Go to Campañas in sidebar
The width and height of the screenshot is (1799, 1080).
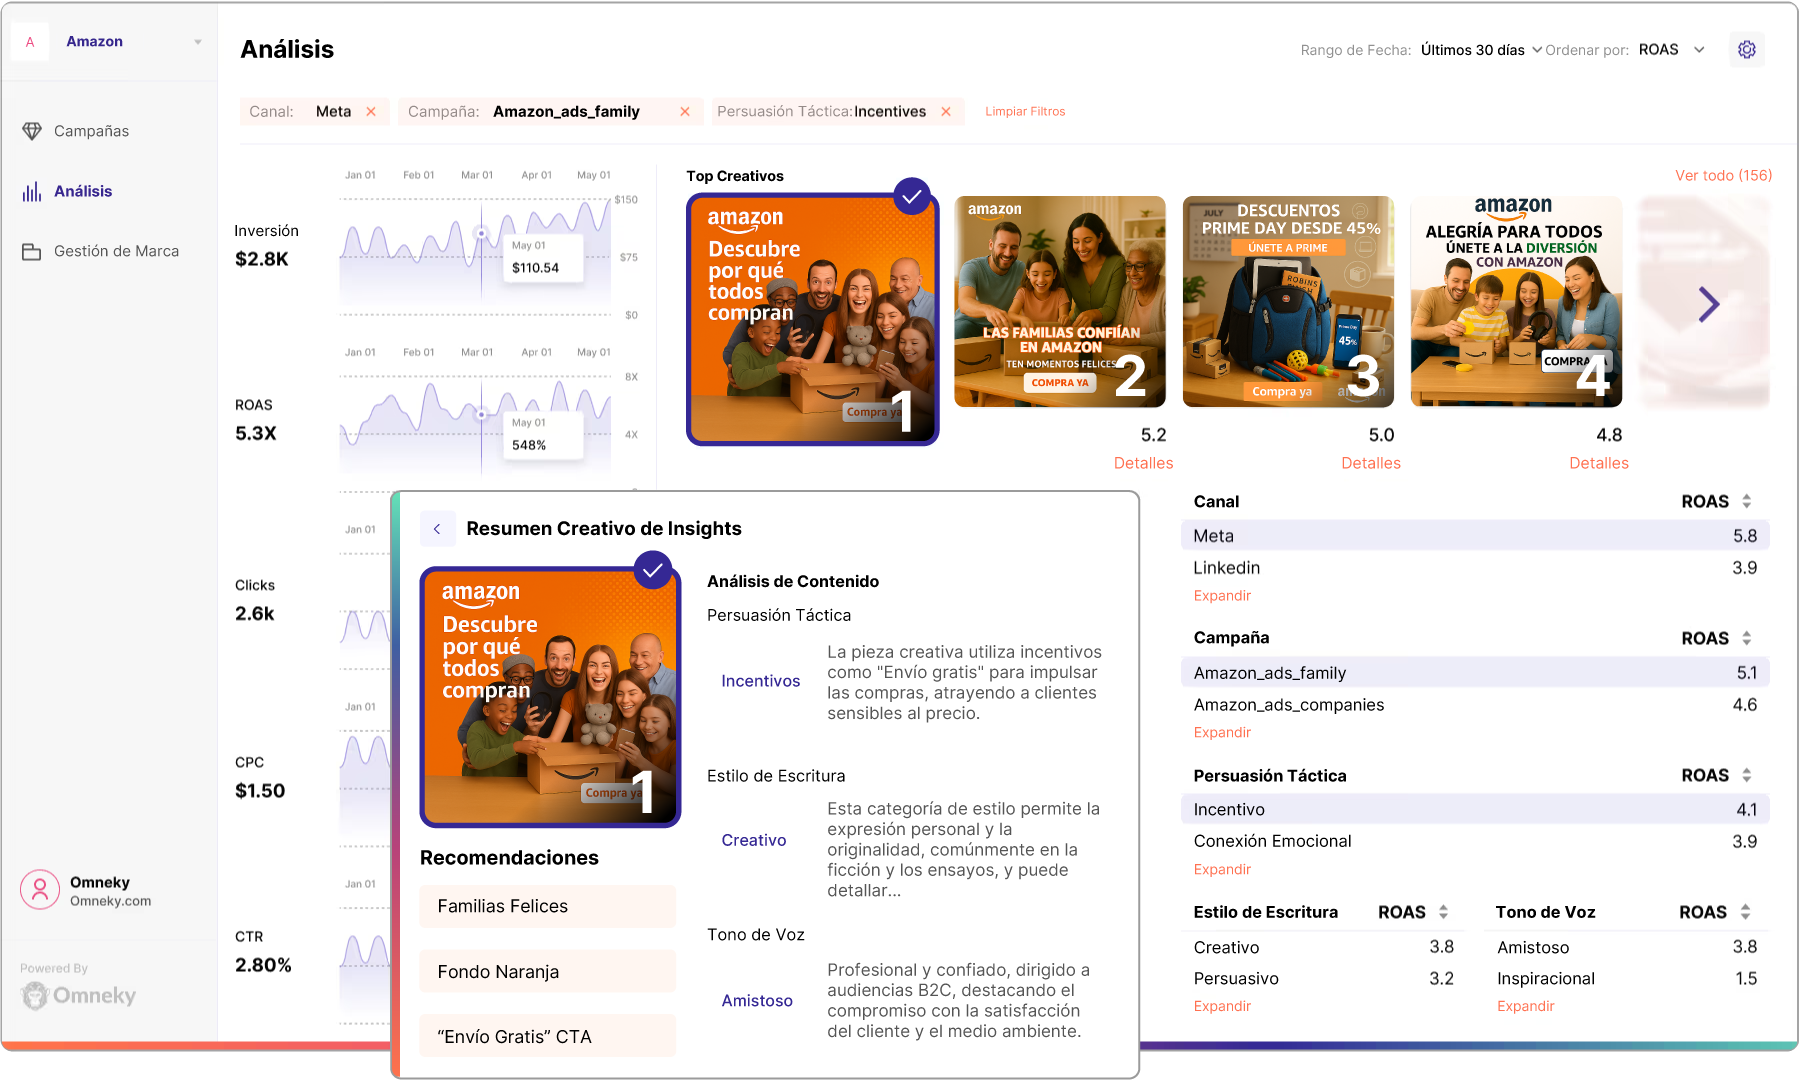pyautogui.click(x=91, y=131)
